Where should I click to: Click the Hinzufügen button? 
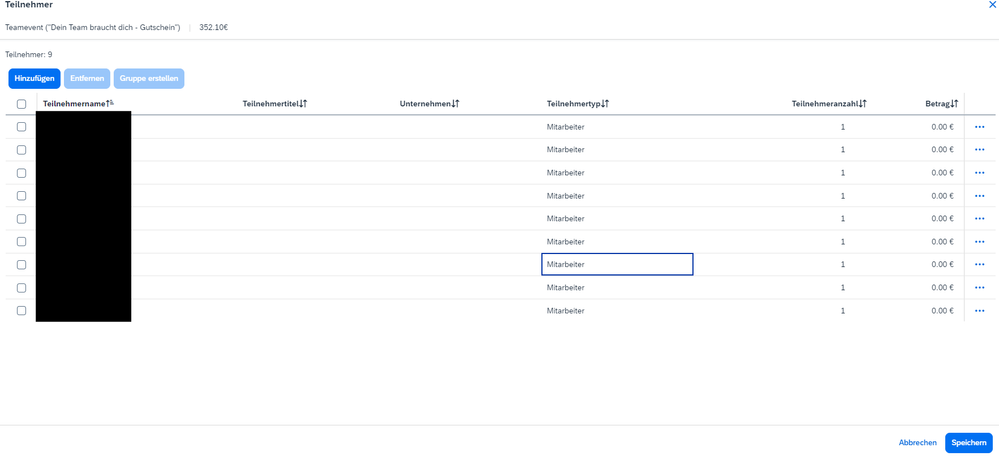pos(34,78)
